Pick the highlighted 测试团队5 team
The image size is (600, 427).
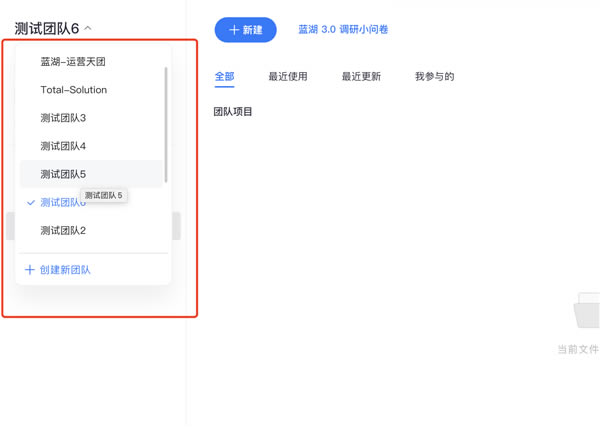pyautogui.click(x=63, y=174)
